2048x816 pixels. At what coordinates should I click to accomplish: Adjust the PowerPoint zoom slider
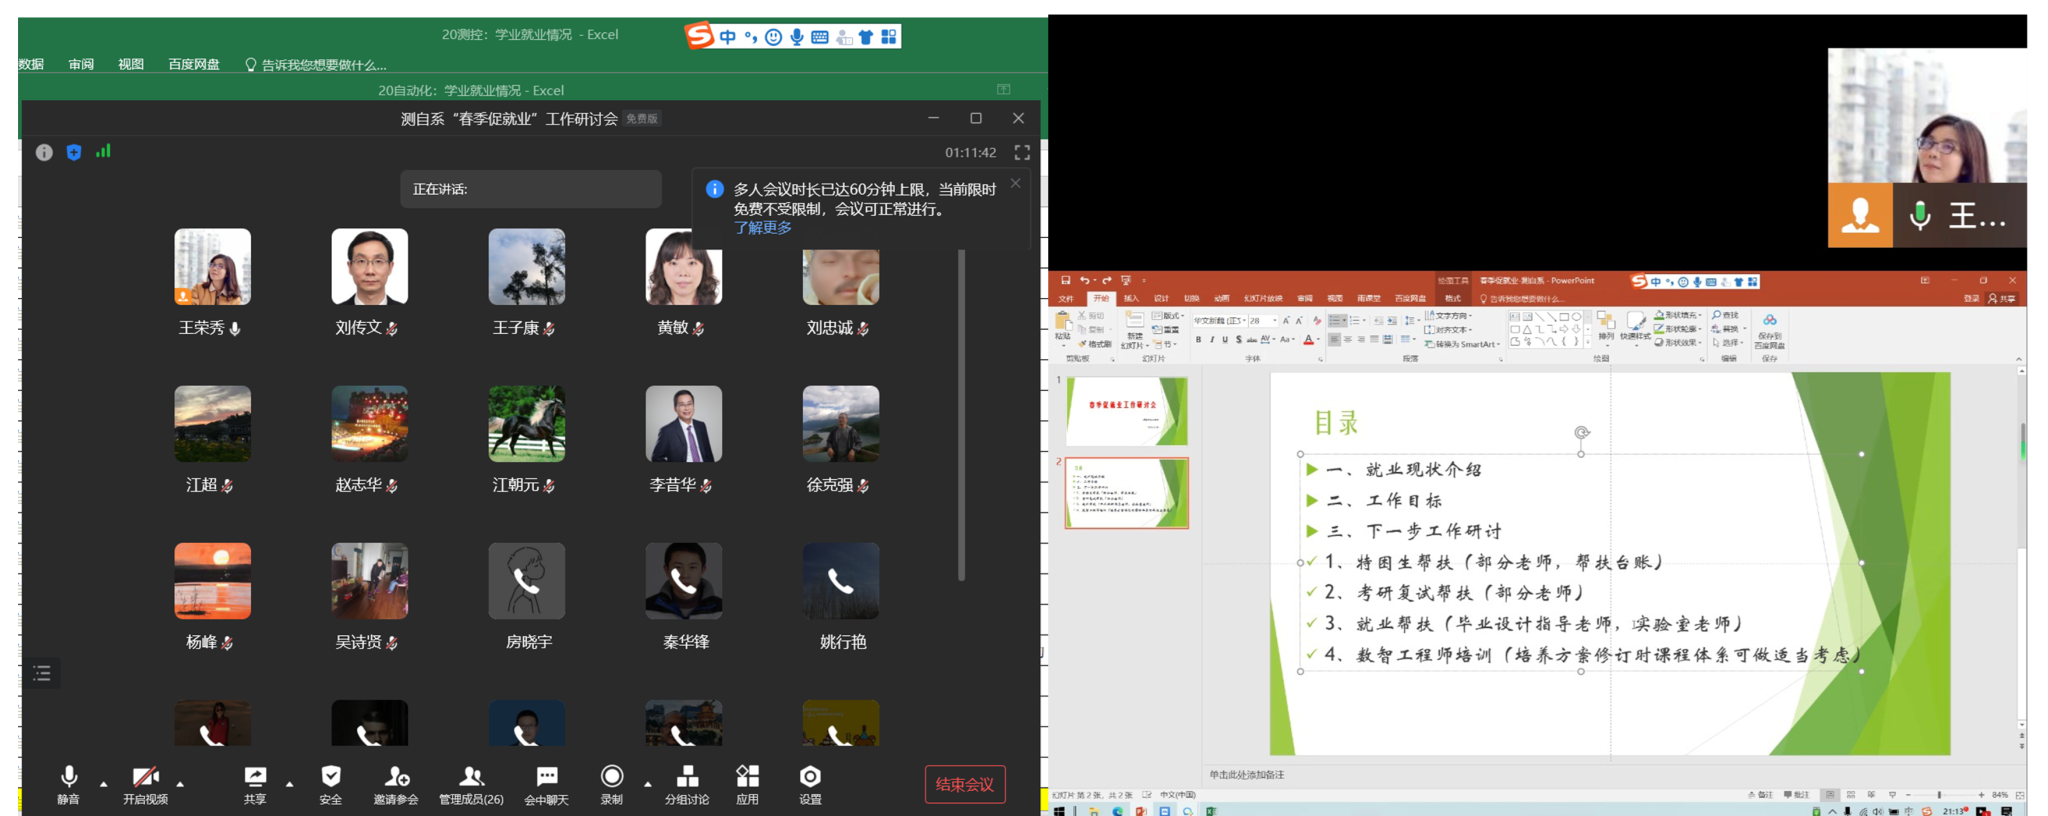pyautogui.click(x=1939, y=795)
